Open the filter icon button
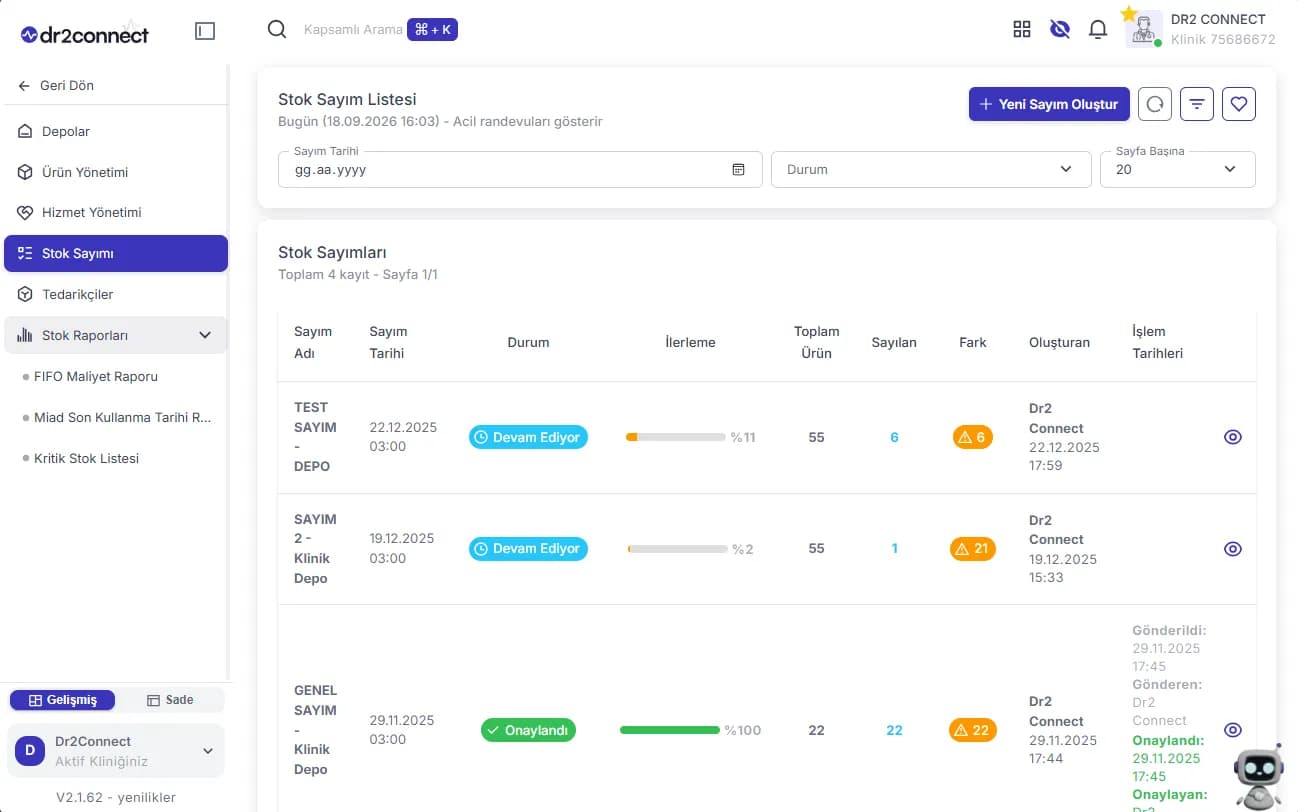1298x812 pixels. coord(1197,104)
